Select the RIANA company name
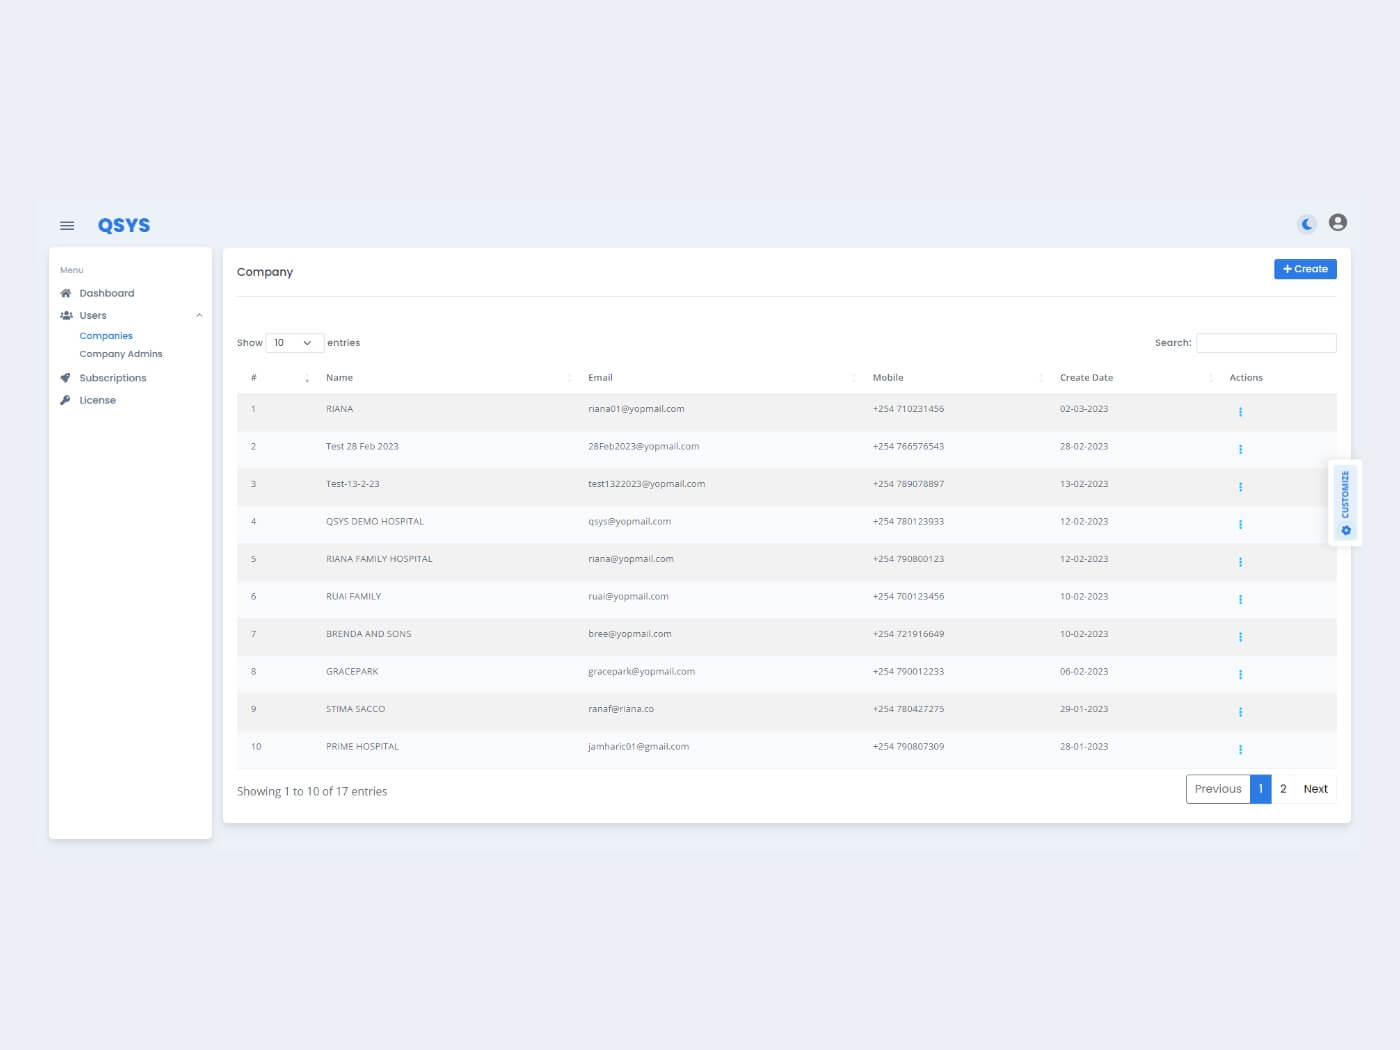 pos(339,409)
